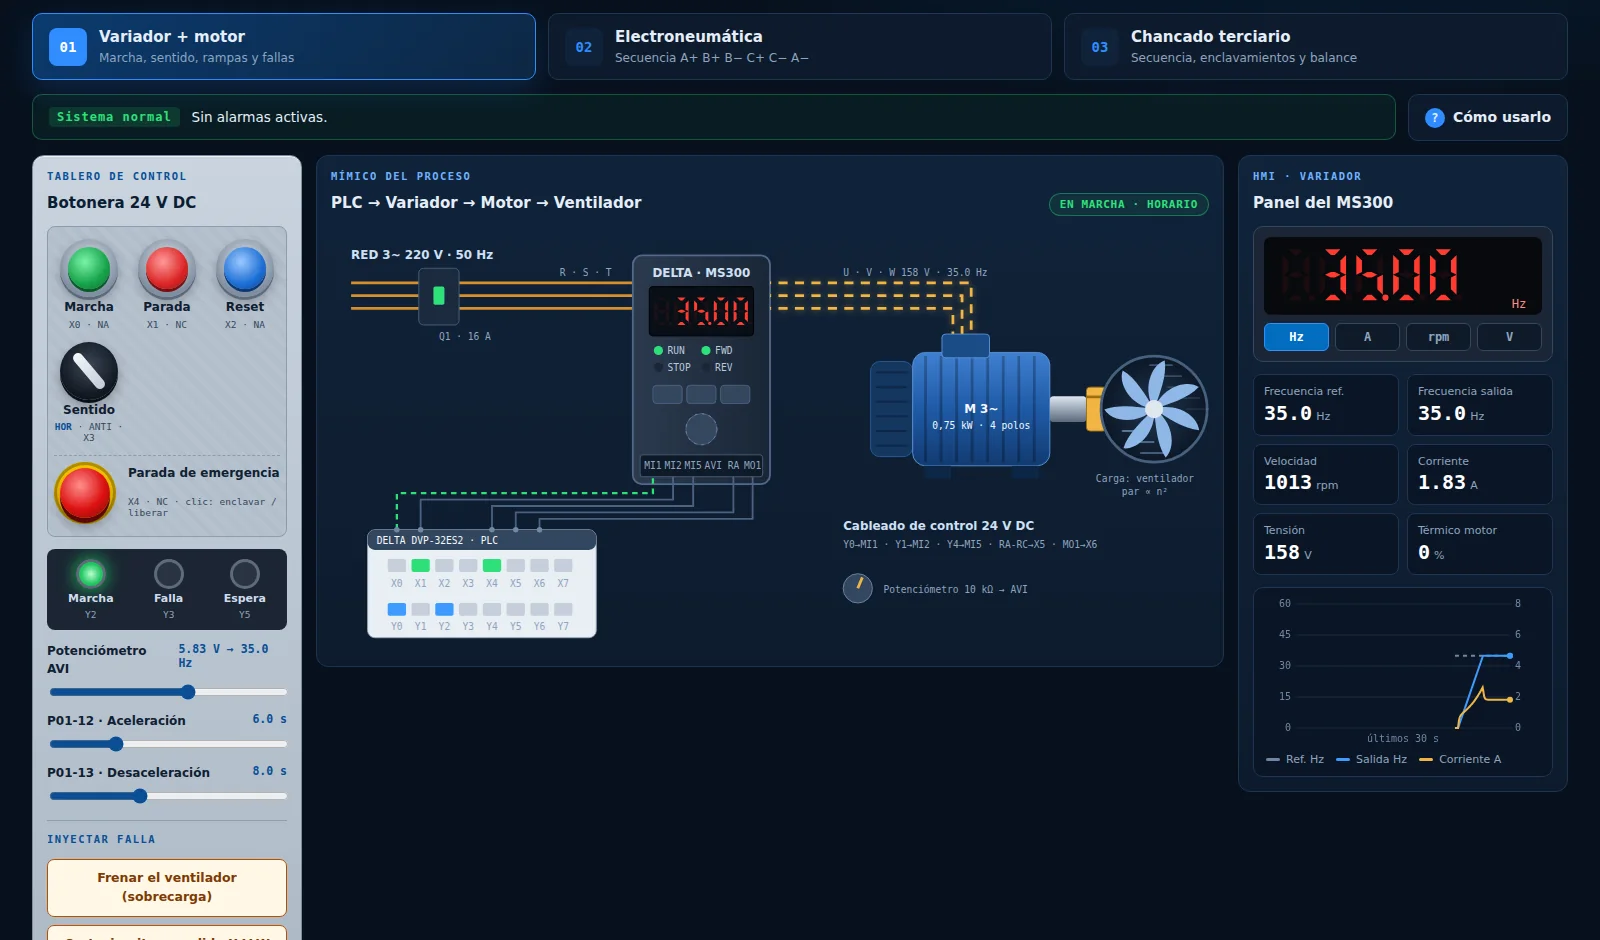
Task: Push the green Marcha pushbutton
Action: pos(89,269)
